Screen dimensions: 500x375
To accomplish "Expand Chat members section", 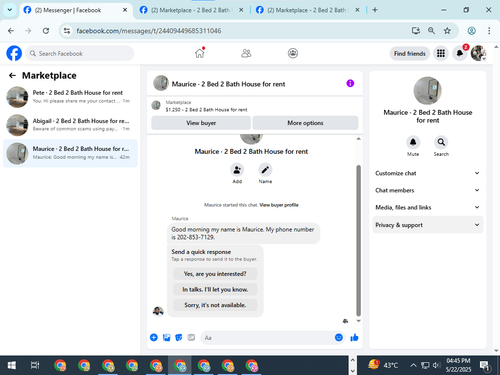I will tap(428, 190).
